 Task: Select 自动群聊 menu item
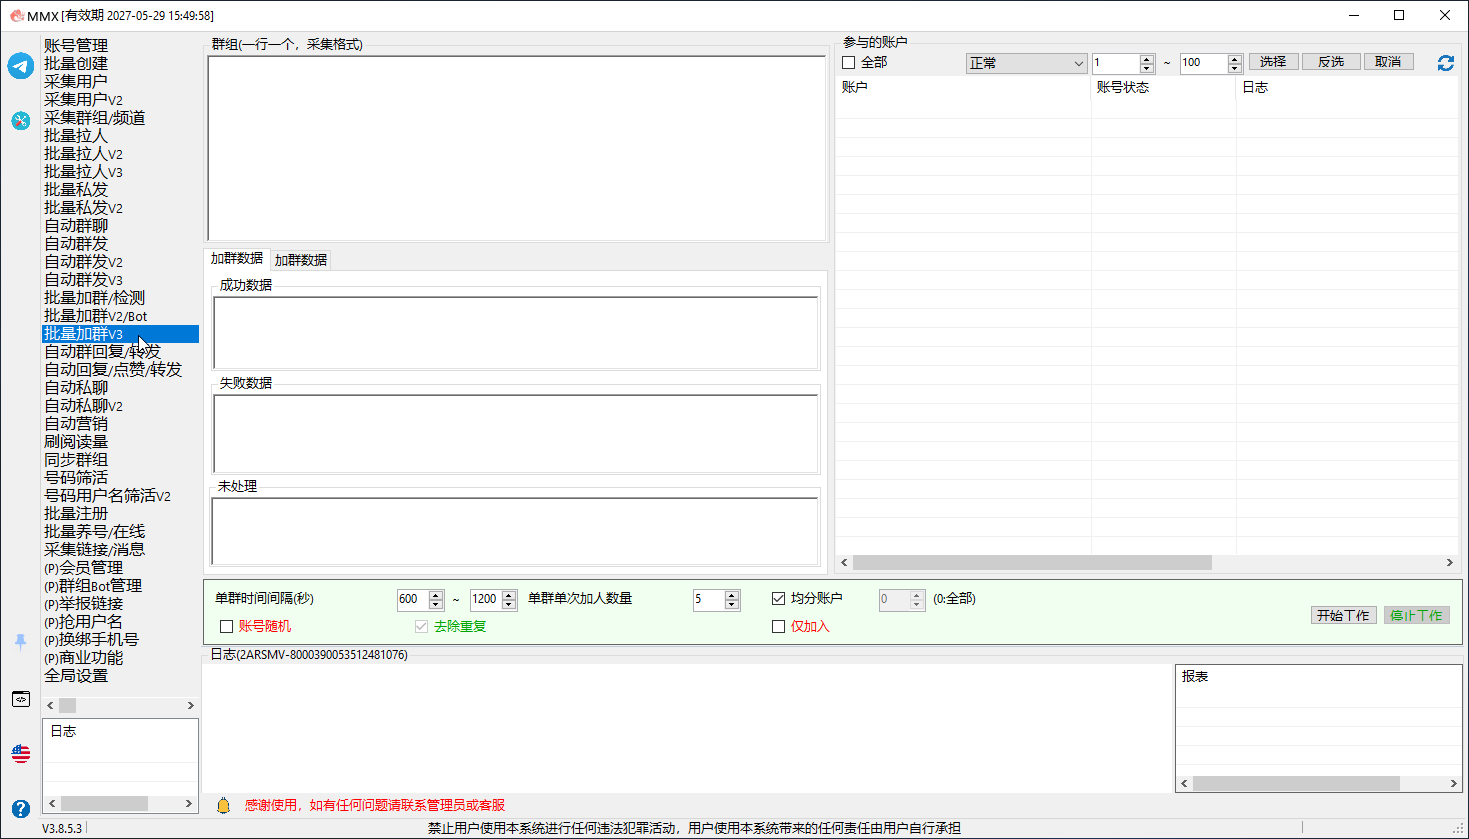[x=76, y=225]
